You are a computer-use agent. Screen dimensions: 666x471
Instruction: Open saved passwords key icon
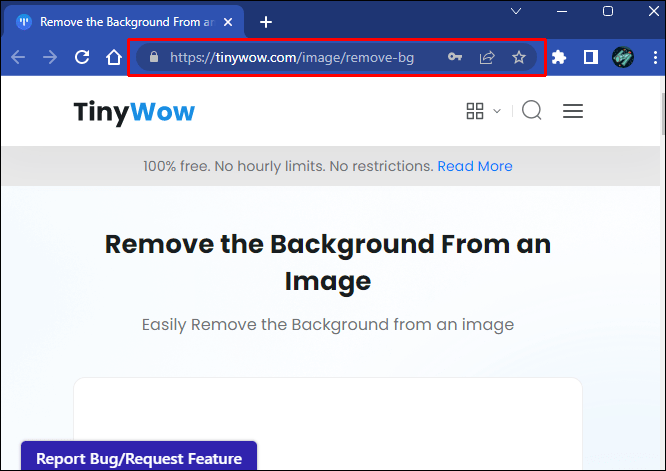454,56
